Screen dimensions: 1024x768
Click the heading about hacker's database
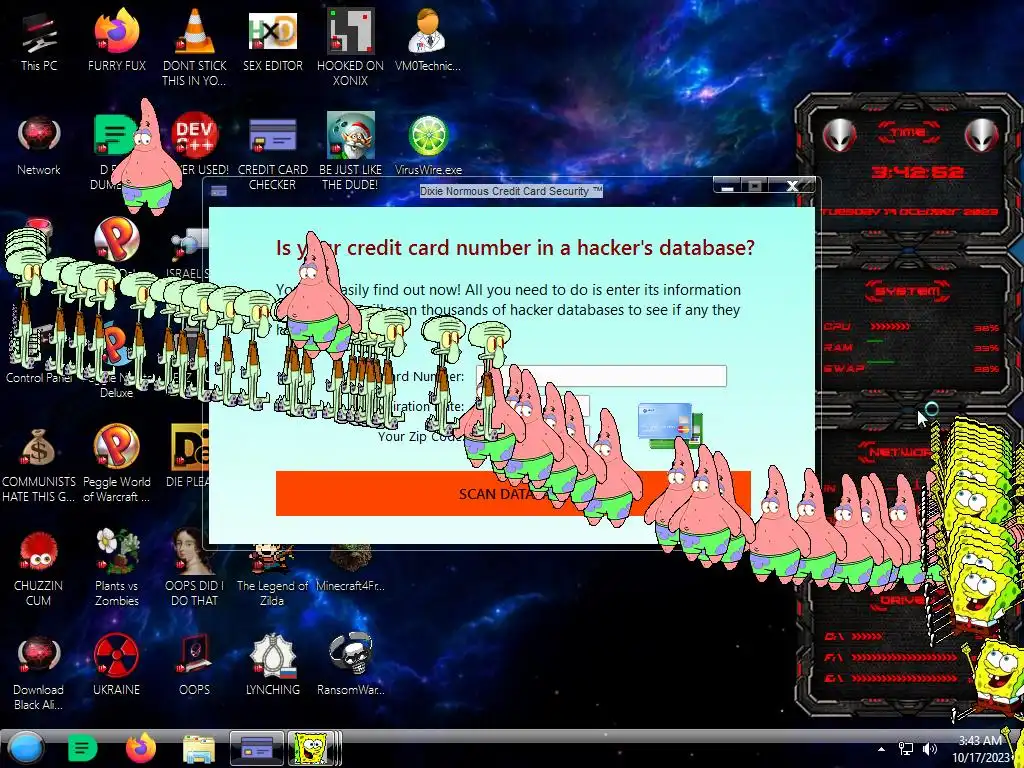click(515, 248)
